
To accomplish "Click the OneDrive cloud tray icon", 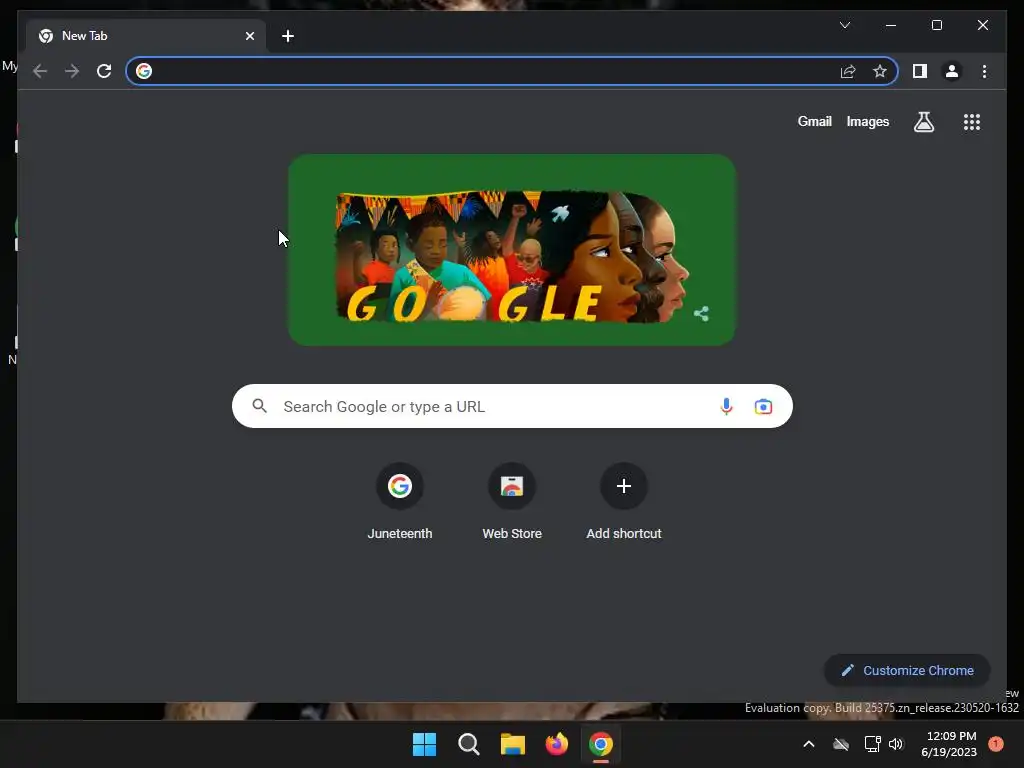I will click(x=841, y=744).
